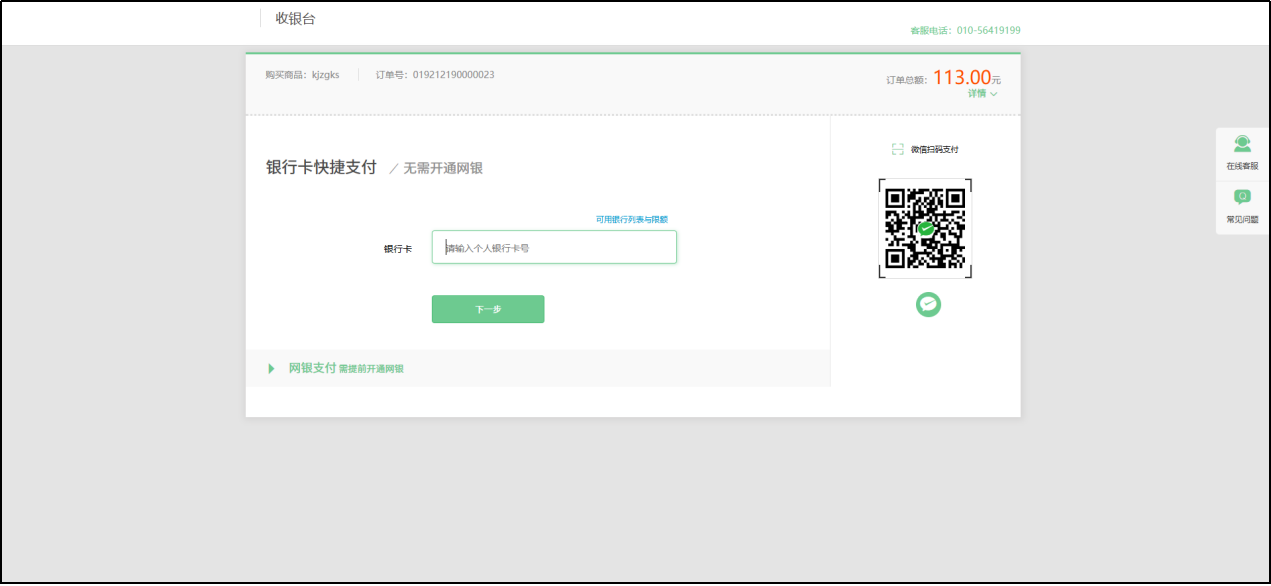Expand 网银支付 with the green triangle arrow
Viewport: 1271px width, 586px height.
(271, 369)
